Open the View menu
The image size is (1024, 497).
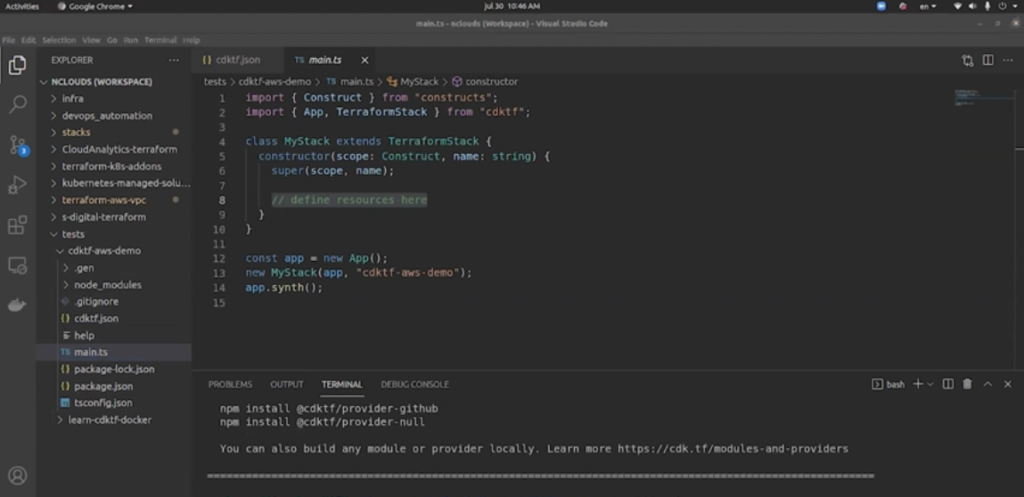point(91,40)
